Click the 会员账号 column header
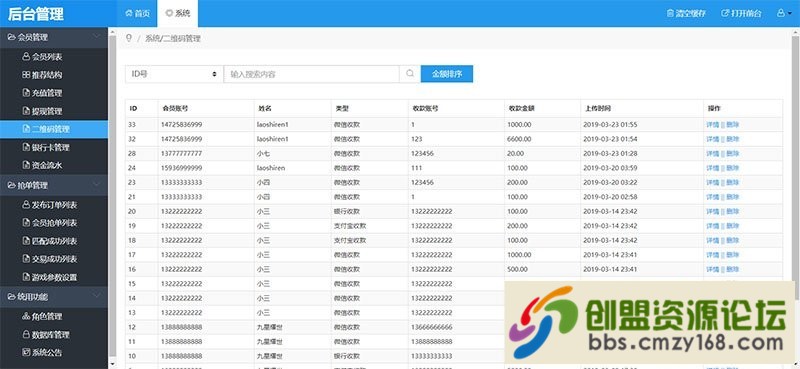Screen dimensions: 800x369 coord(175,108)
